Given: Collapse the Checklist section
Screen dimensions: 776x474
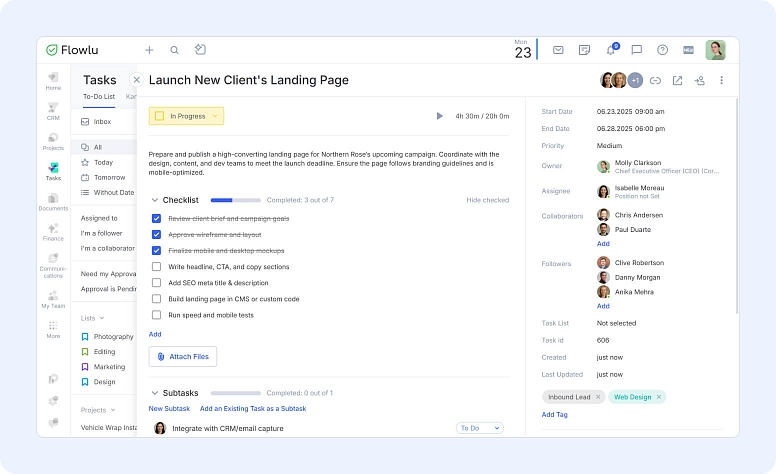Looking at the screenshot, I should [x=154, y=200].
